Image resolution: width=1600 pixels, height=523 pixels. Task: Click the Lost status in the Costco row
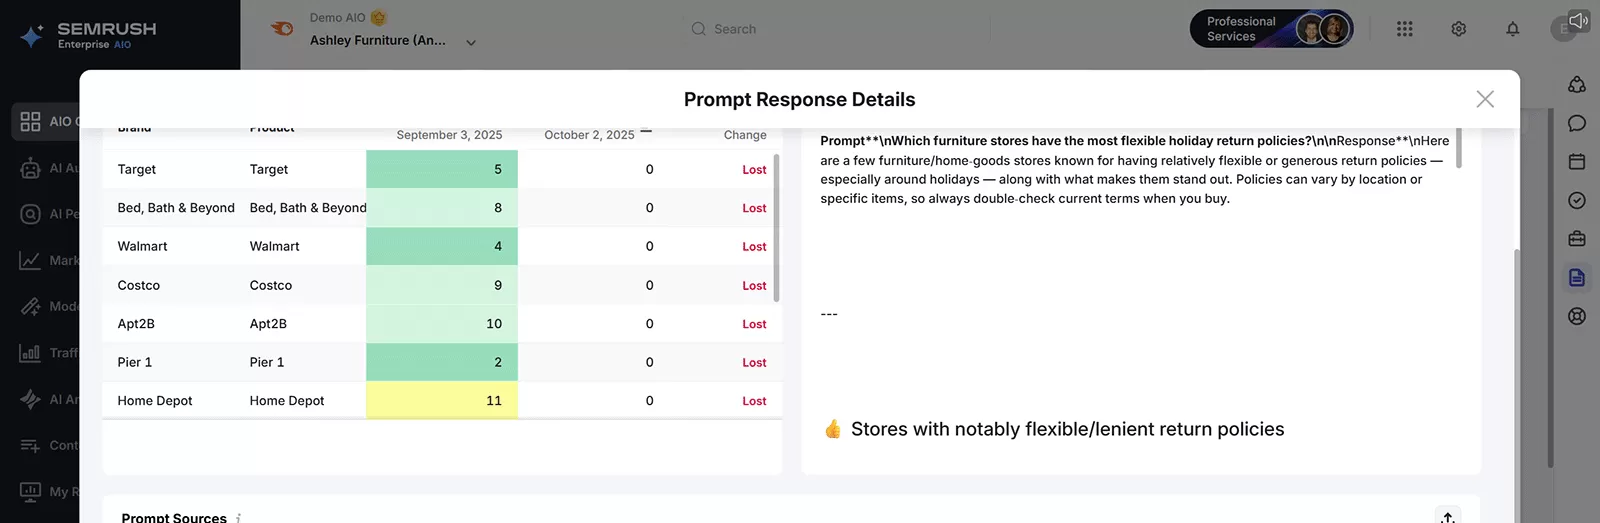(x=754, y=286)
